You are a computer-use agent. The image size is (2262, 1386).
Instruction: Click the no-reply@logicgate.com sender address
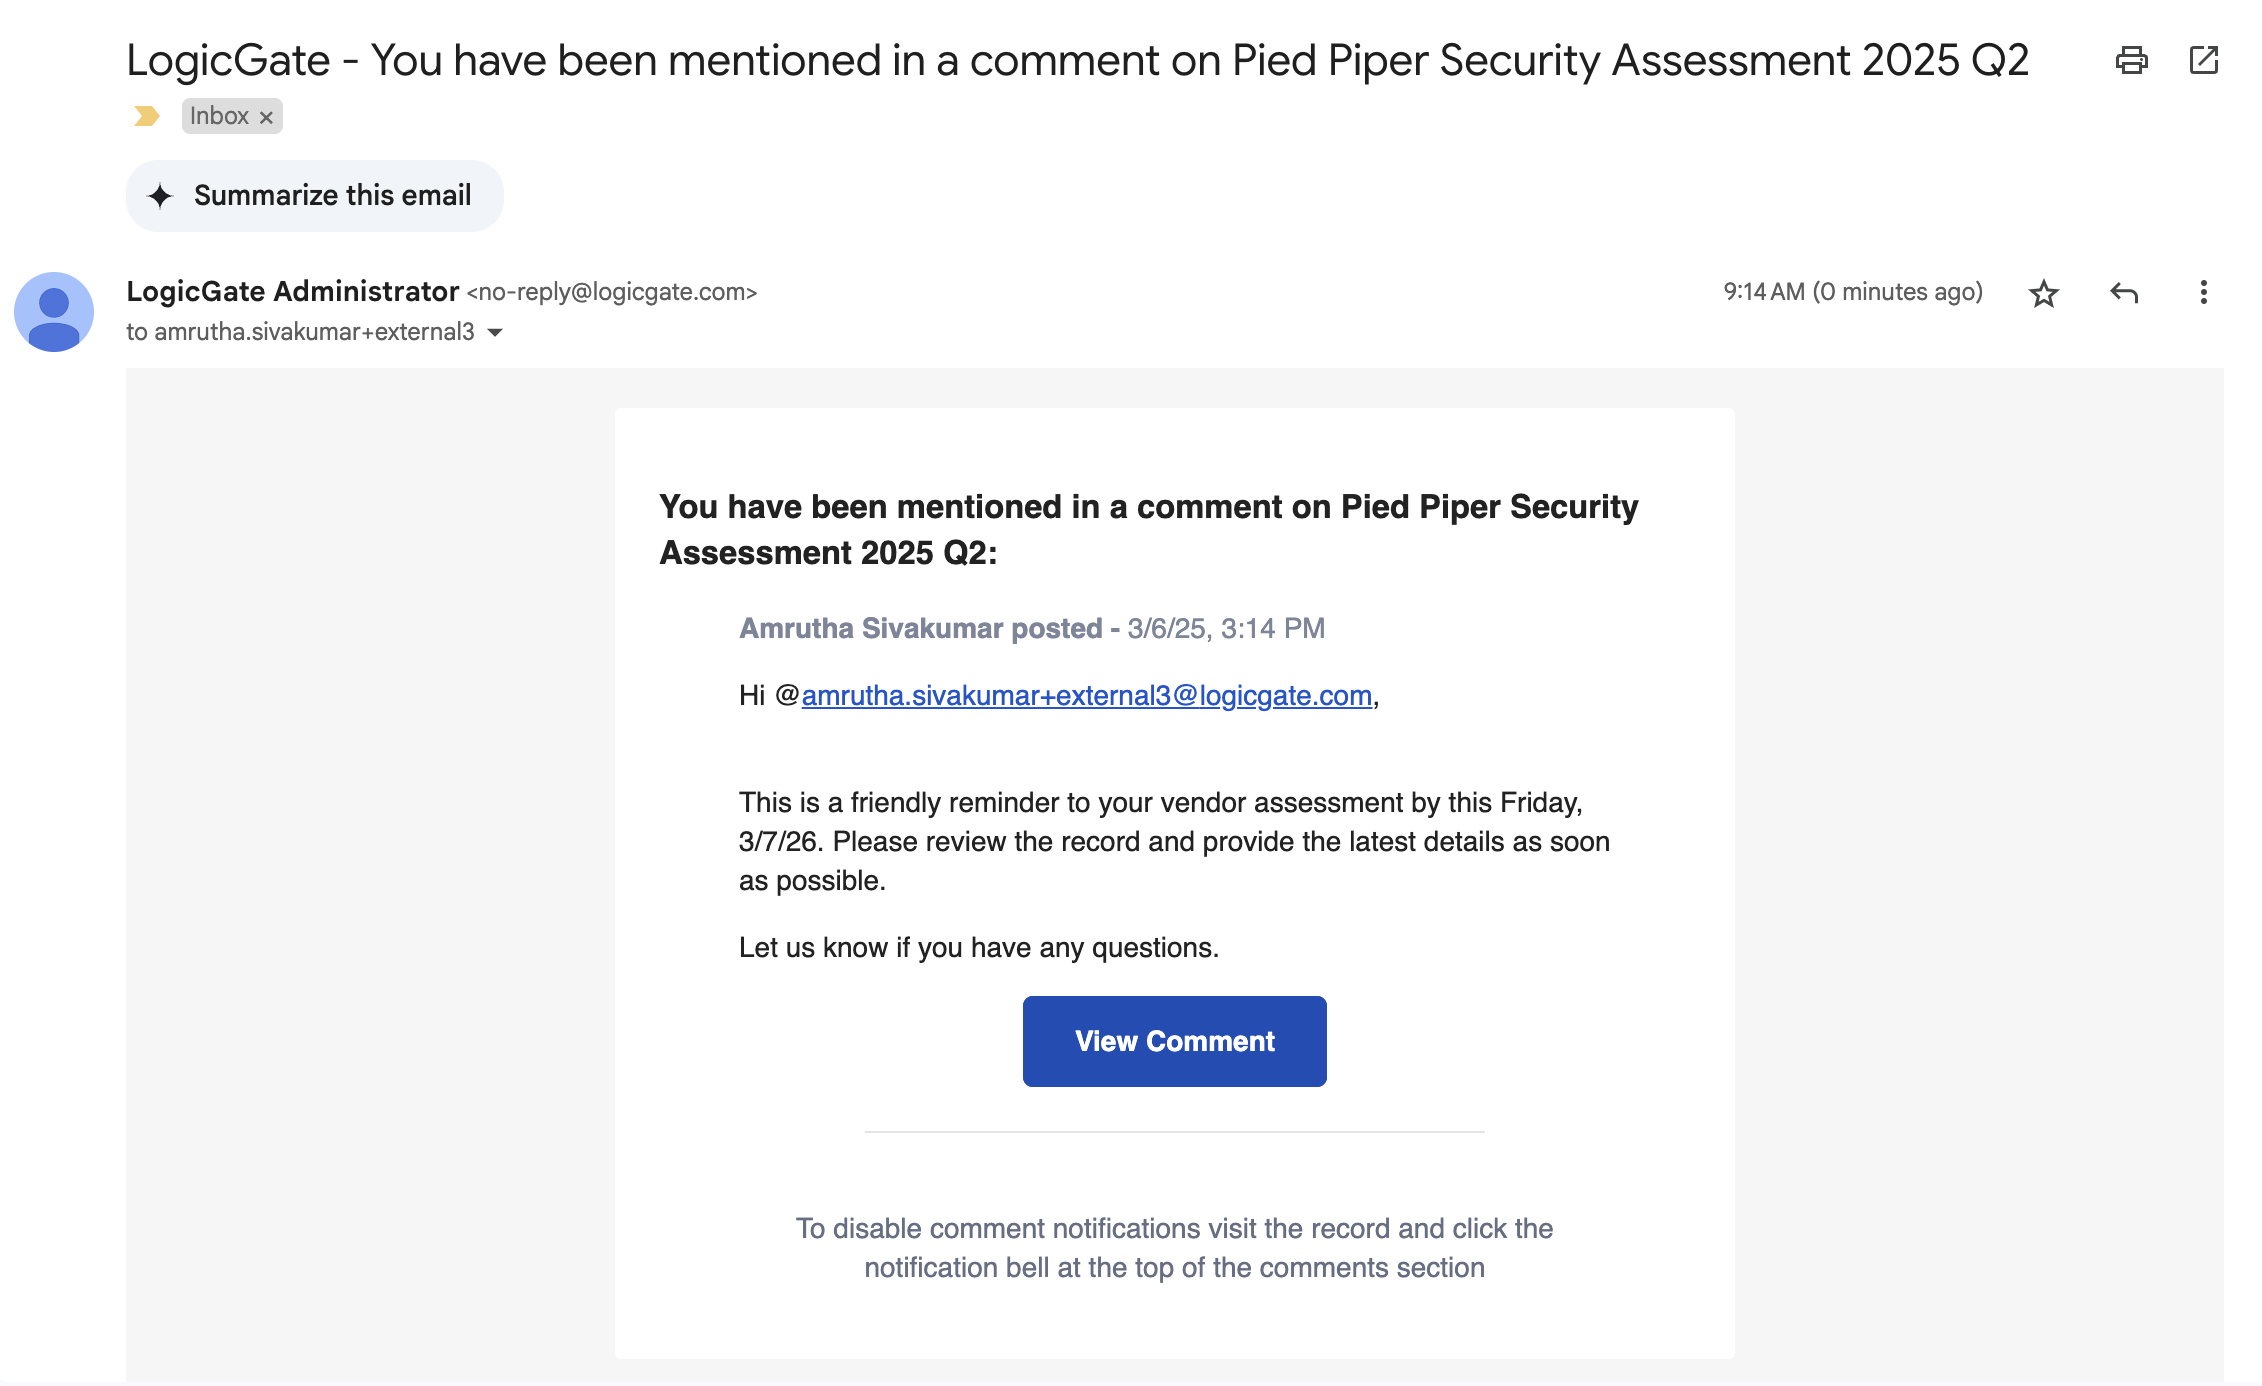click(x=612, y=292)
